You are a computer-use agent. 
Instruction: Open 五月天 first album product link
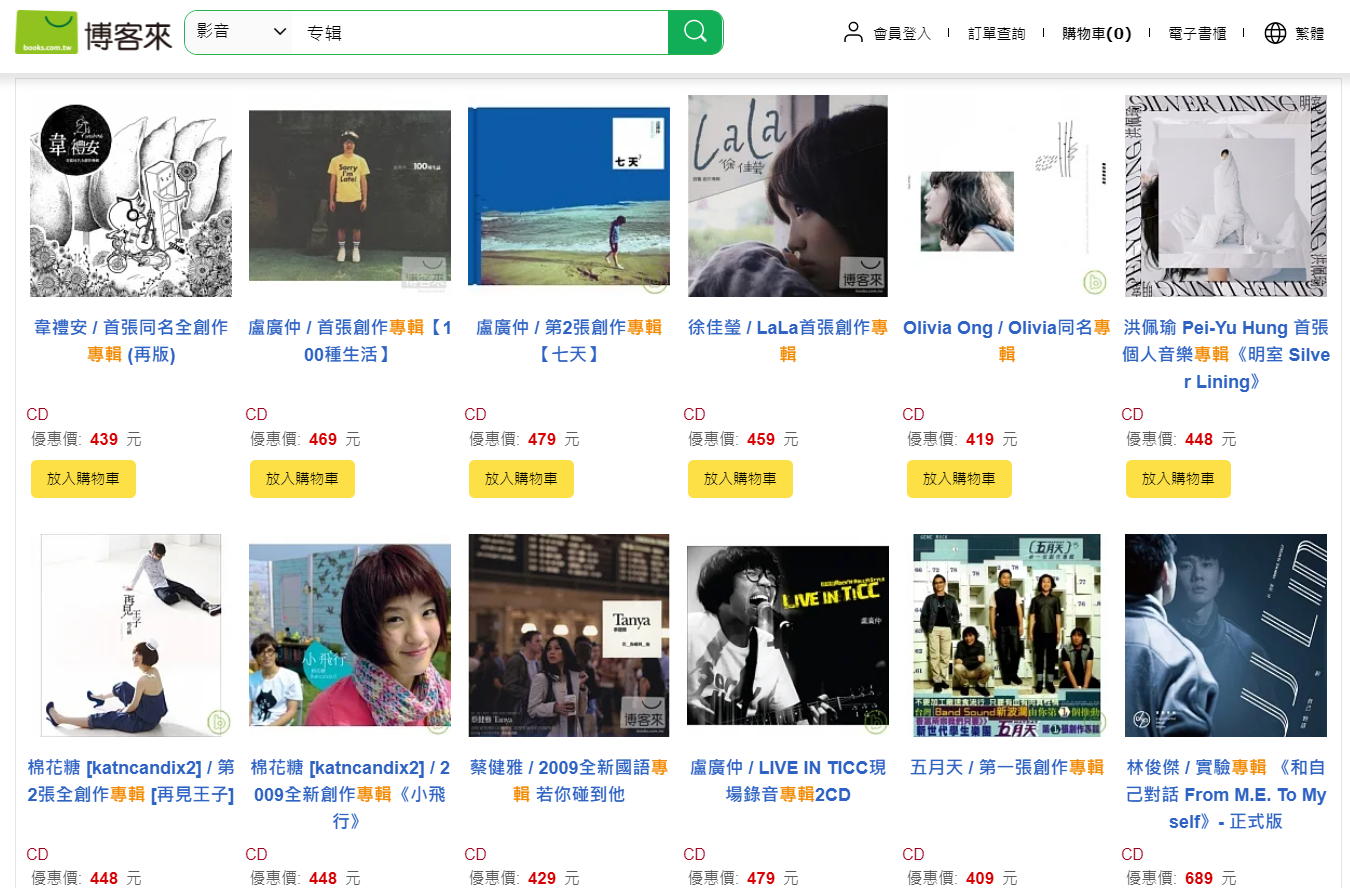click(x=1006, y=767)
